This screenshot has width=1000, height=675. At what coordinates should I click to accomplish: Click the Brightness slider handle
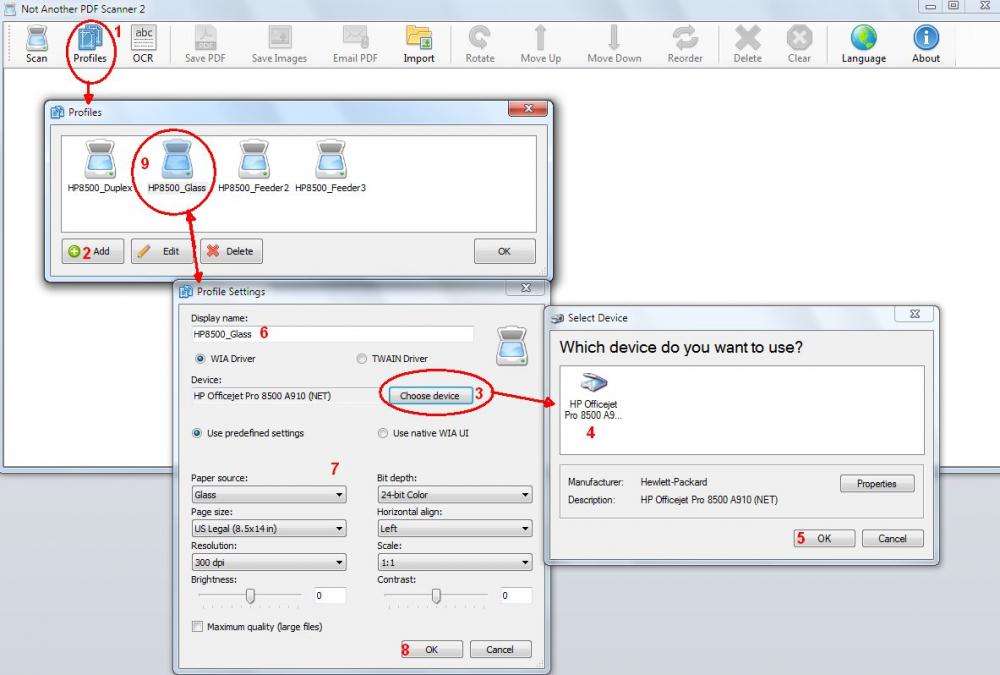coord(250,596)
